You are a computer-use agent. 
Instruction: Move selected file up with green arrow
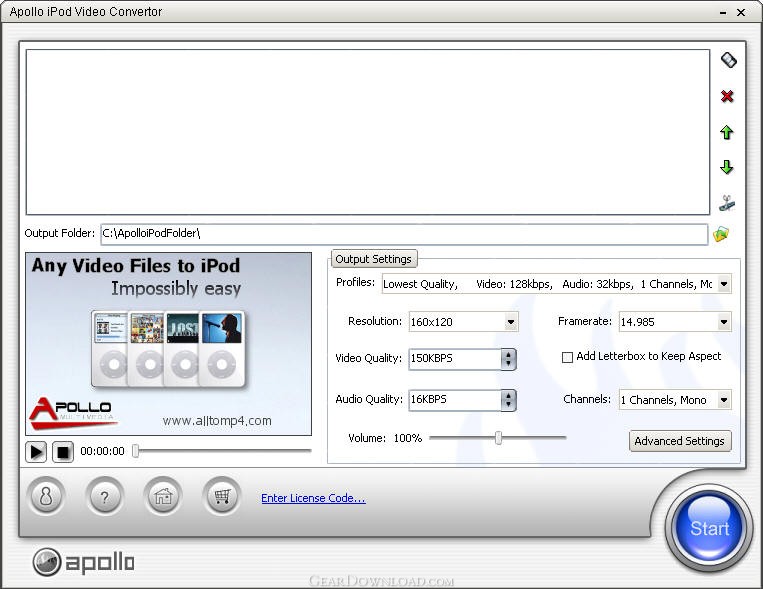727,132
